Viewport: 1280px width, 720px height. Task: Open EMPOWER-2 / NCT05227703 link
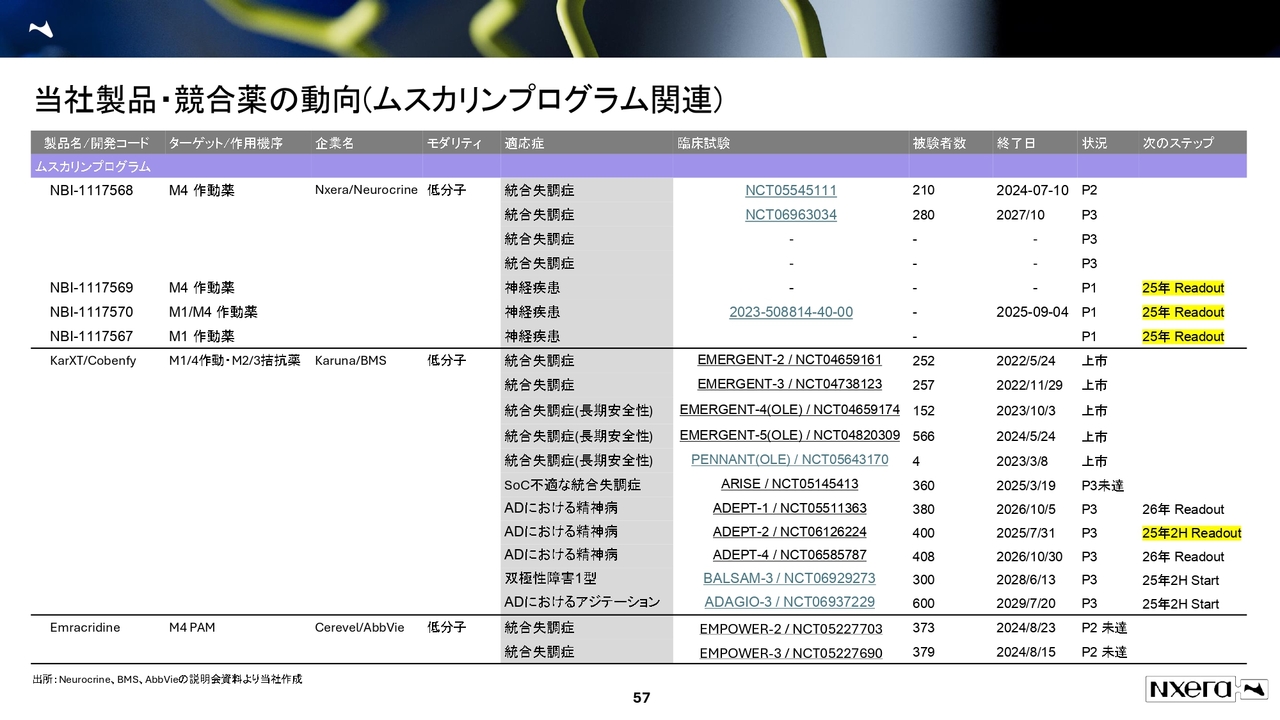(790, 629)
